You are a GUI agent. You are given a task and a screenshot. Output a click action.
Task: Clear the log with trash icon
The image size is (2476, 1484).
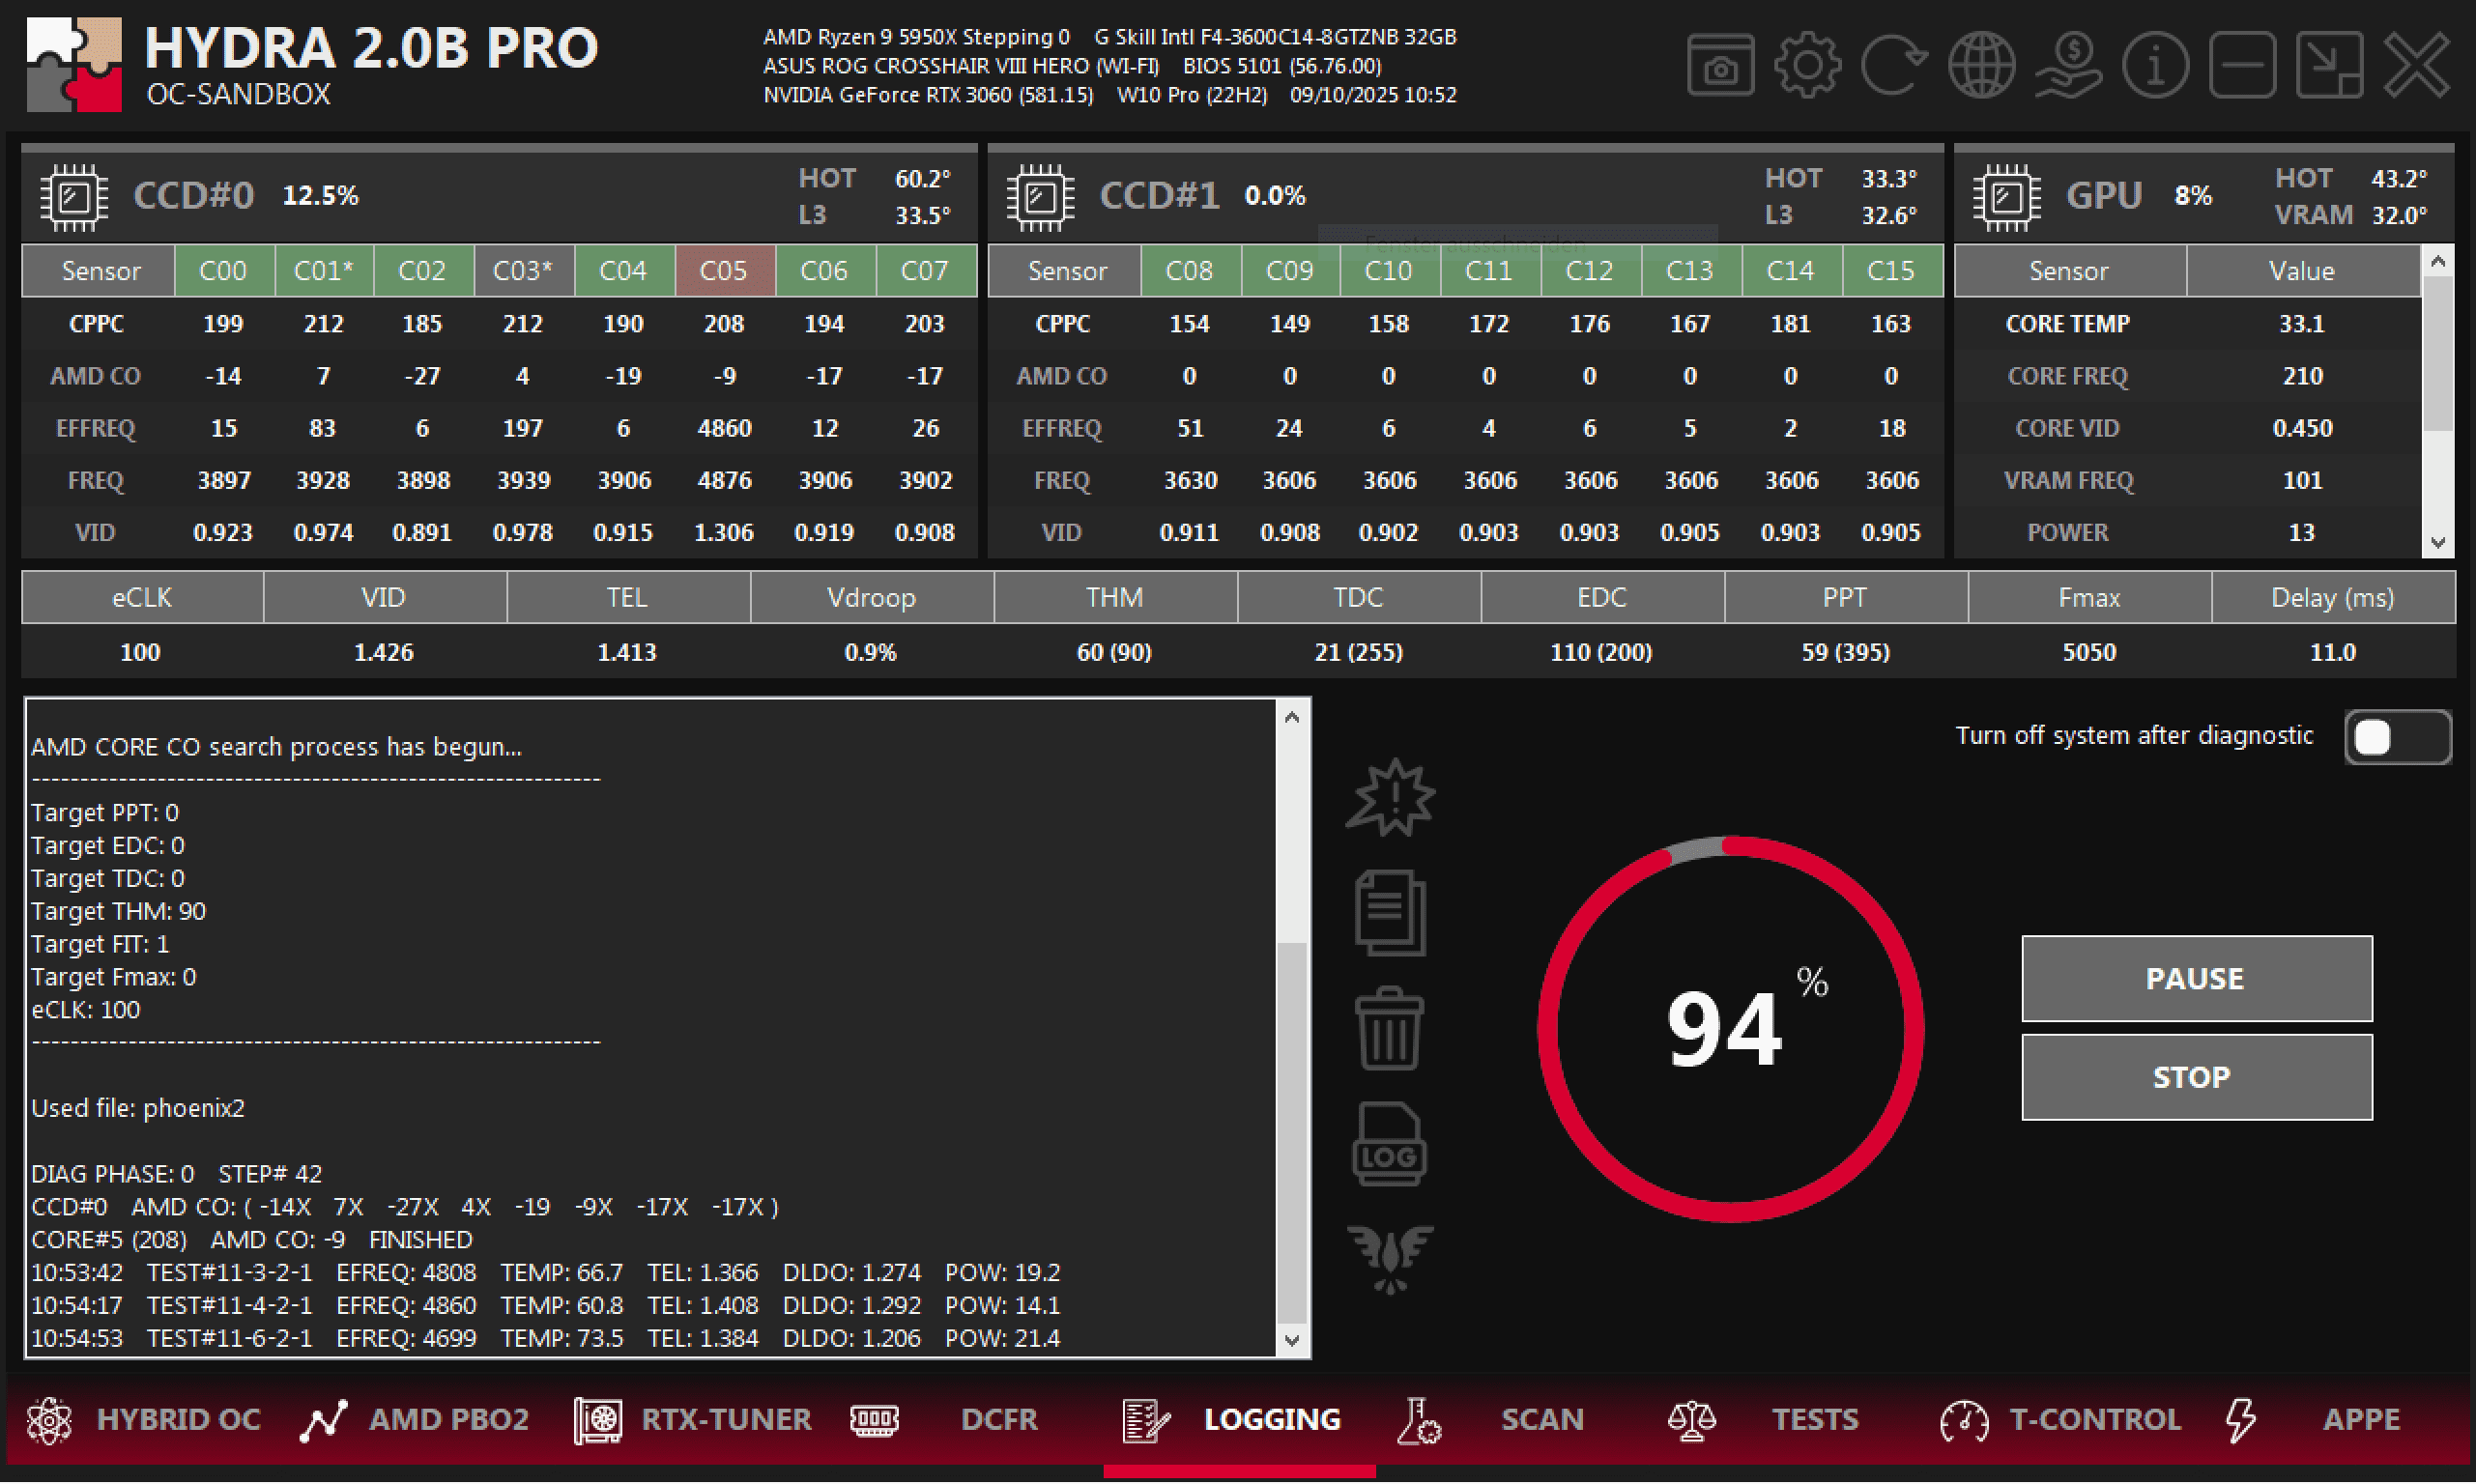click(1390, 1029)
